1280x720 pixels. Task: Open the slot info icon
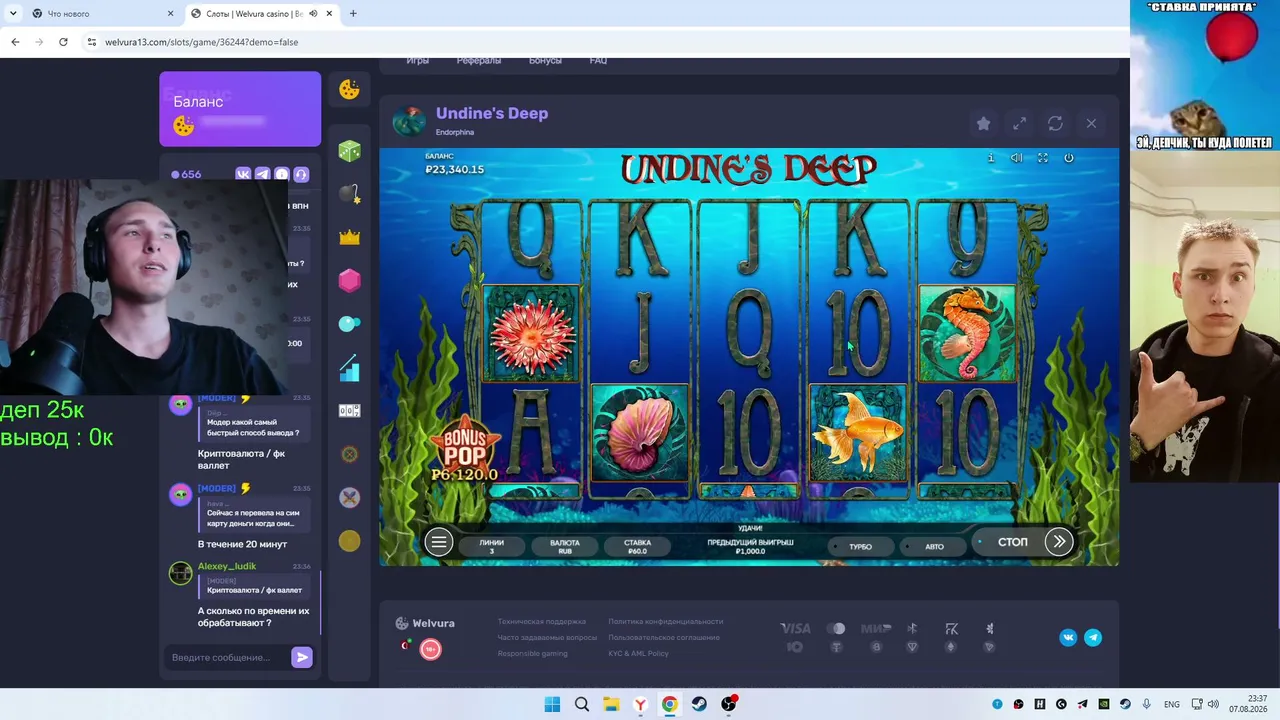991,158
